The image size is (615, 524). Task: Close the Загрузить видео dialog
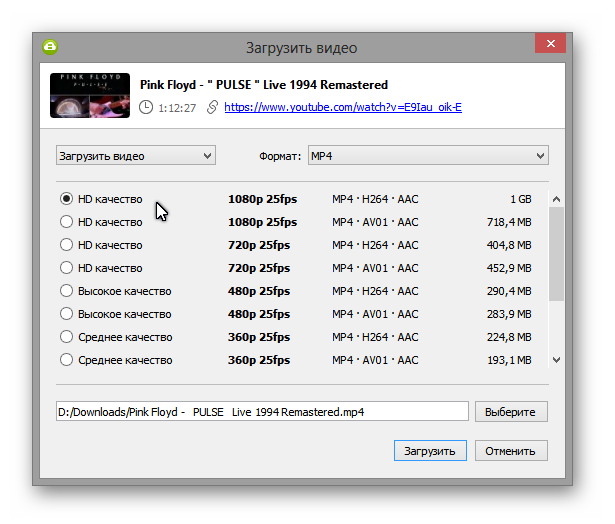click(550, 43)
